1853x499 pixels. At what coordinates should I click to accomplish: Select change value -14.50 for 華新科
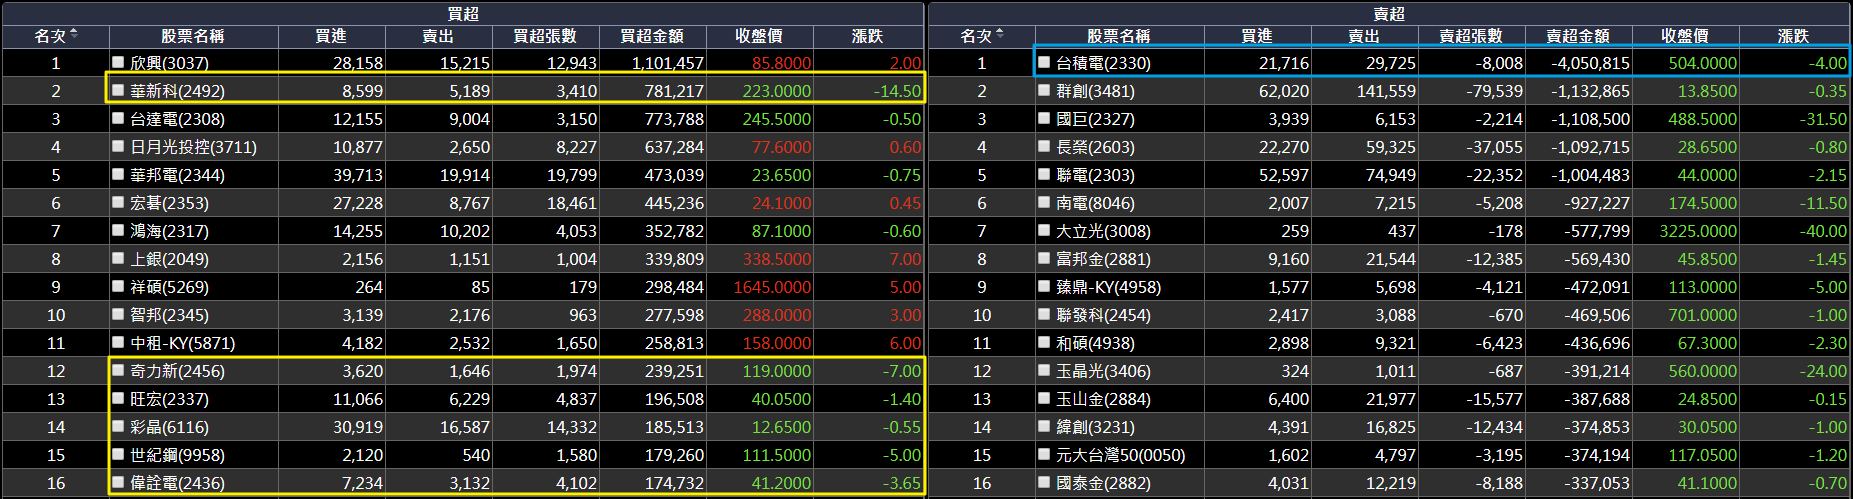pyautogui.click(x=897, y=91)
